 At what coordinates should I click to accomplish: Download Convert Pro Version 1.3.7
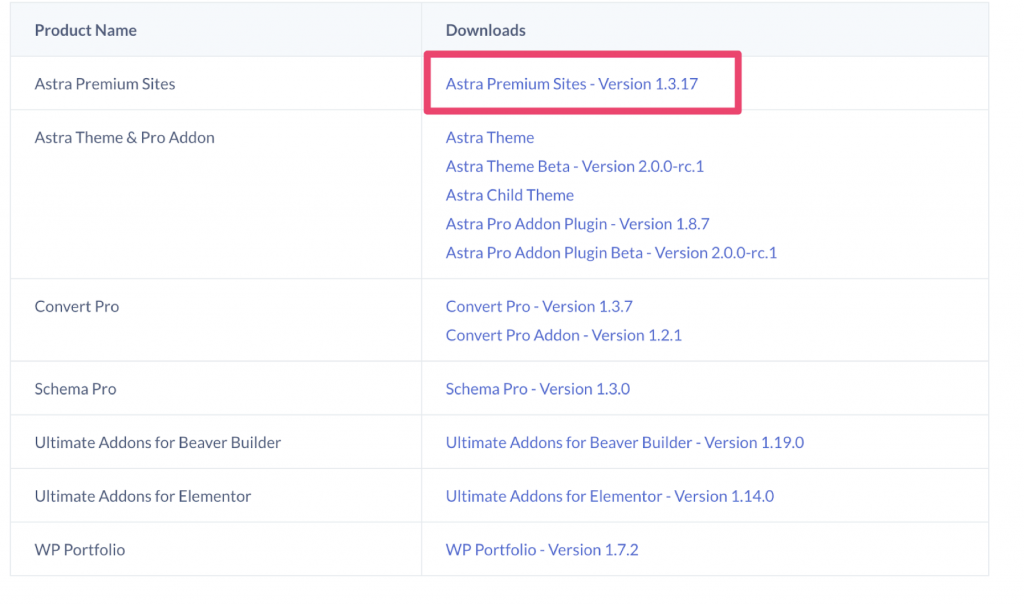point(539,306)
